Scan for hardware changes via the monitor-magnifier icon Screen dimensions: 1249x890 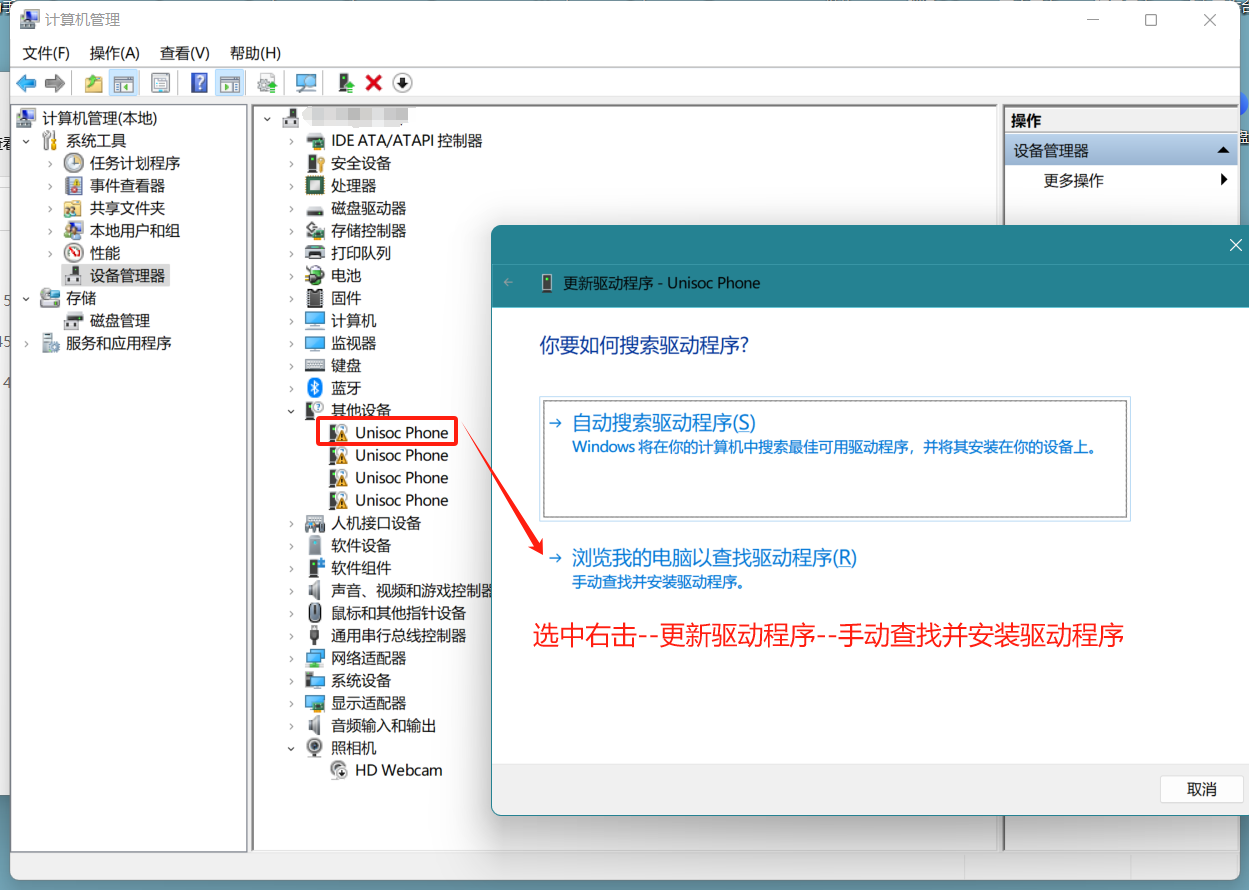coord(306,83)
